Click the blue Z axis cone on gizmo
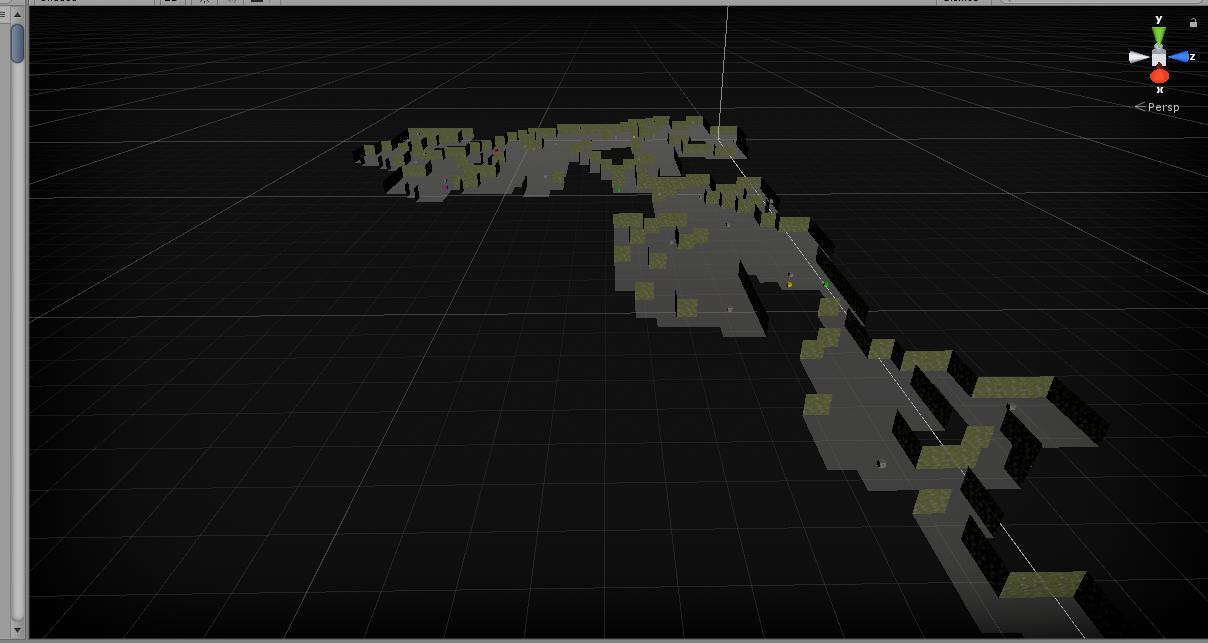Image resolution: width=1208 pixels, height=643 pixels. coord(1178,58)
